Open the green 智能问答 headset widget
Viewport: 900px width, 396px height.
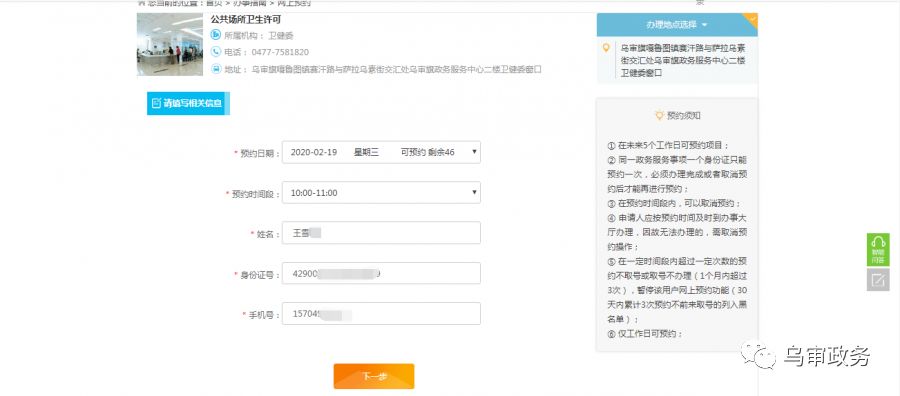point(878,249)
